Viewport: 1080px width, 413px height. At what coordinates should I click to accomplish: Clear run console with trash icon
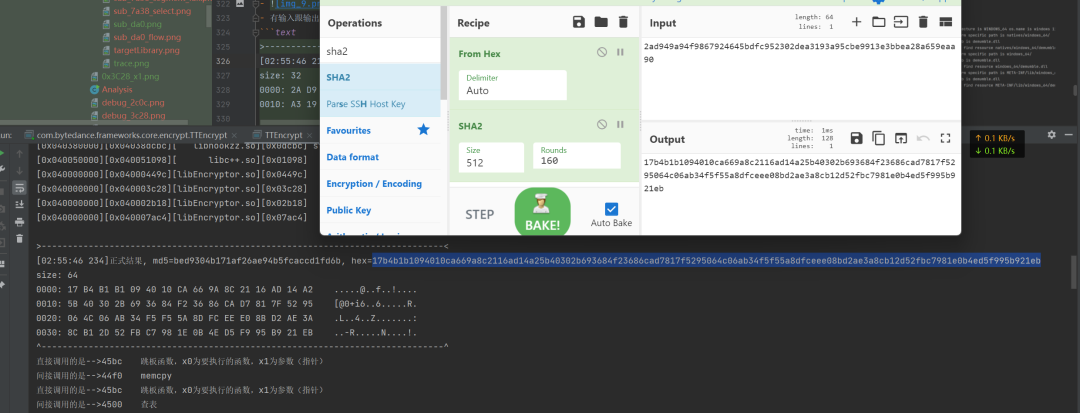coord(19,239)
